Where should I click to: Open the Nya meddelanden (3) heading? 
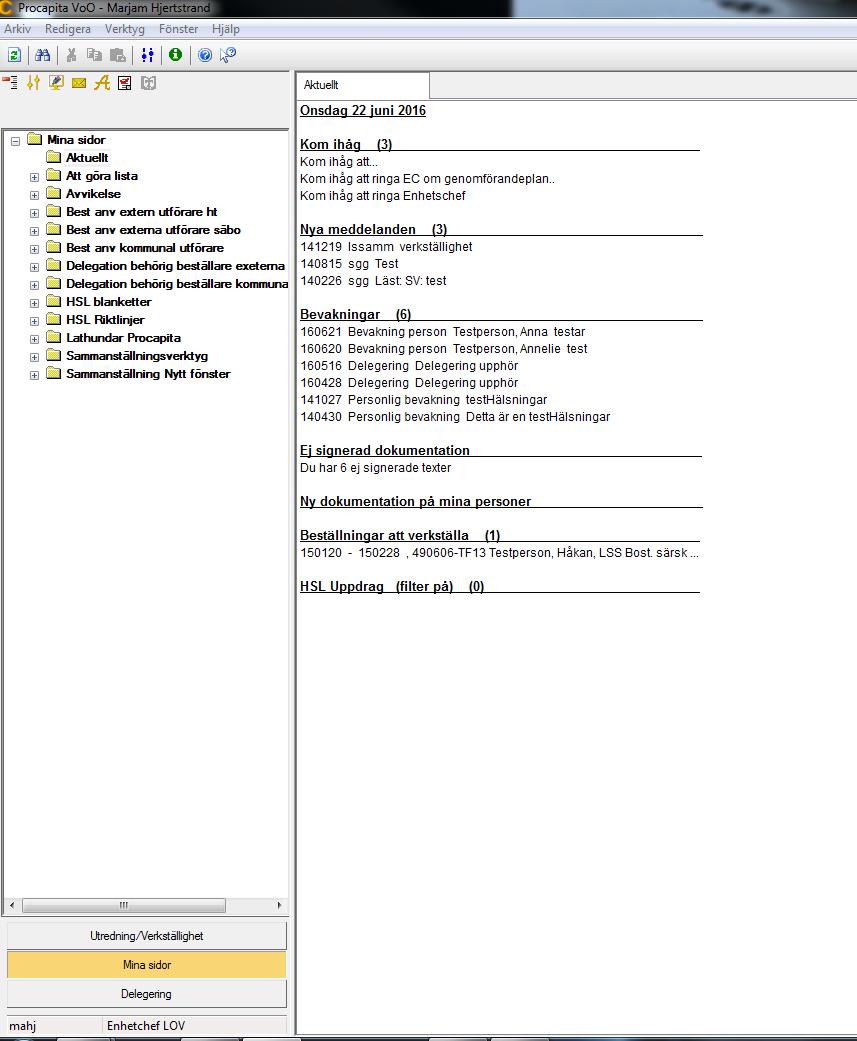(373, 229)
